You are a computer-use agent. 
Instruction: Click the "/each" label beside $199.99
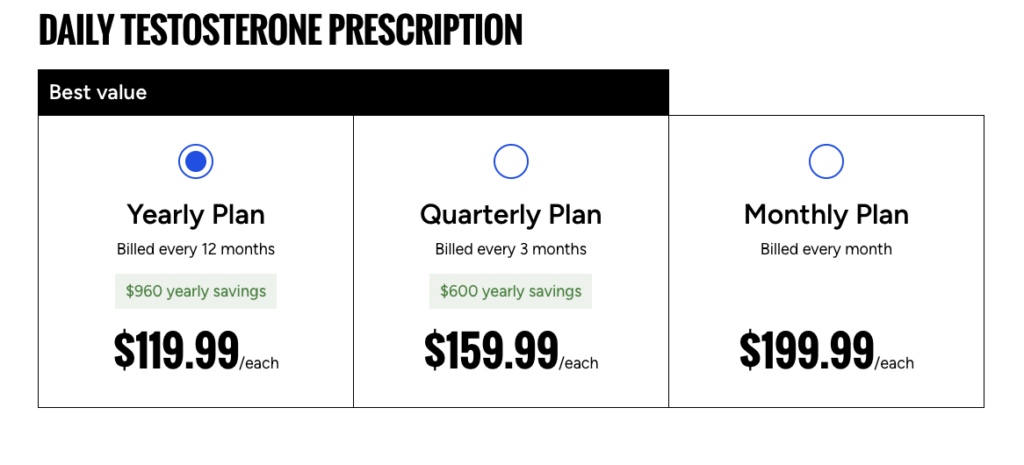[895, 363]
